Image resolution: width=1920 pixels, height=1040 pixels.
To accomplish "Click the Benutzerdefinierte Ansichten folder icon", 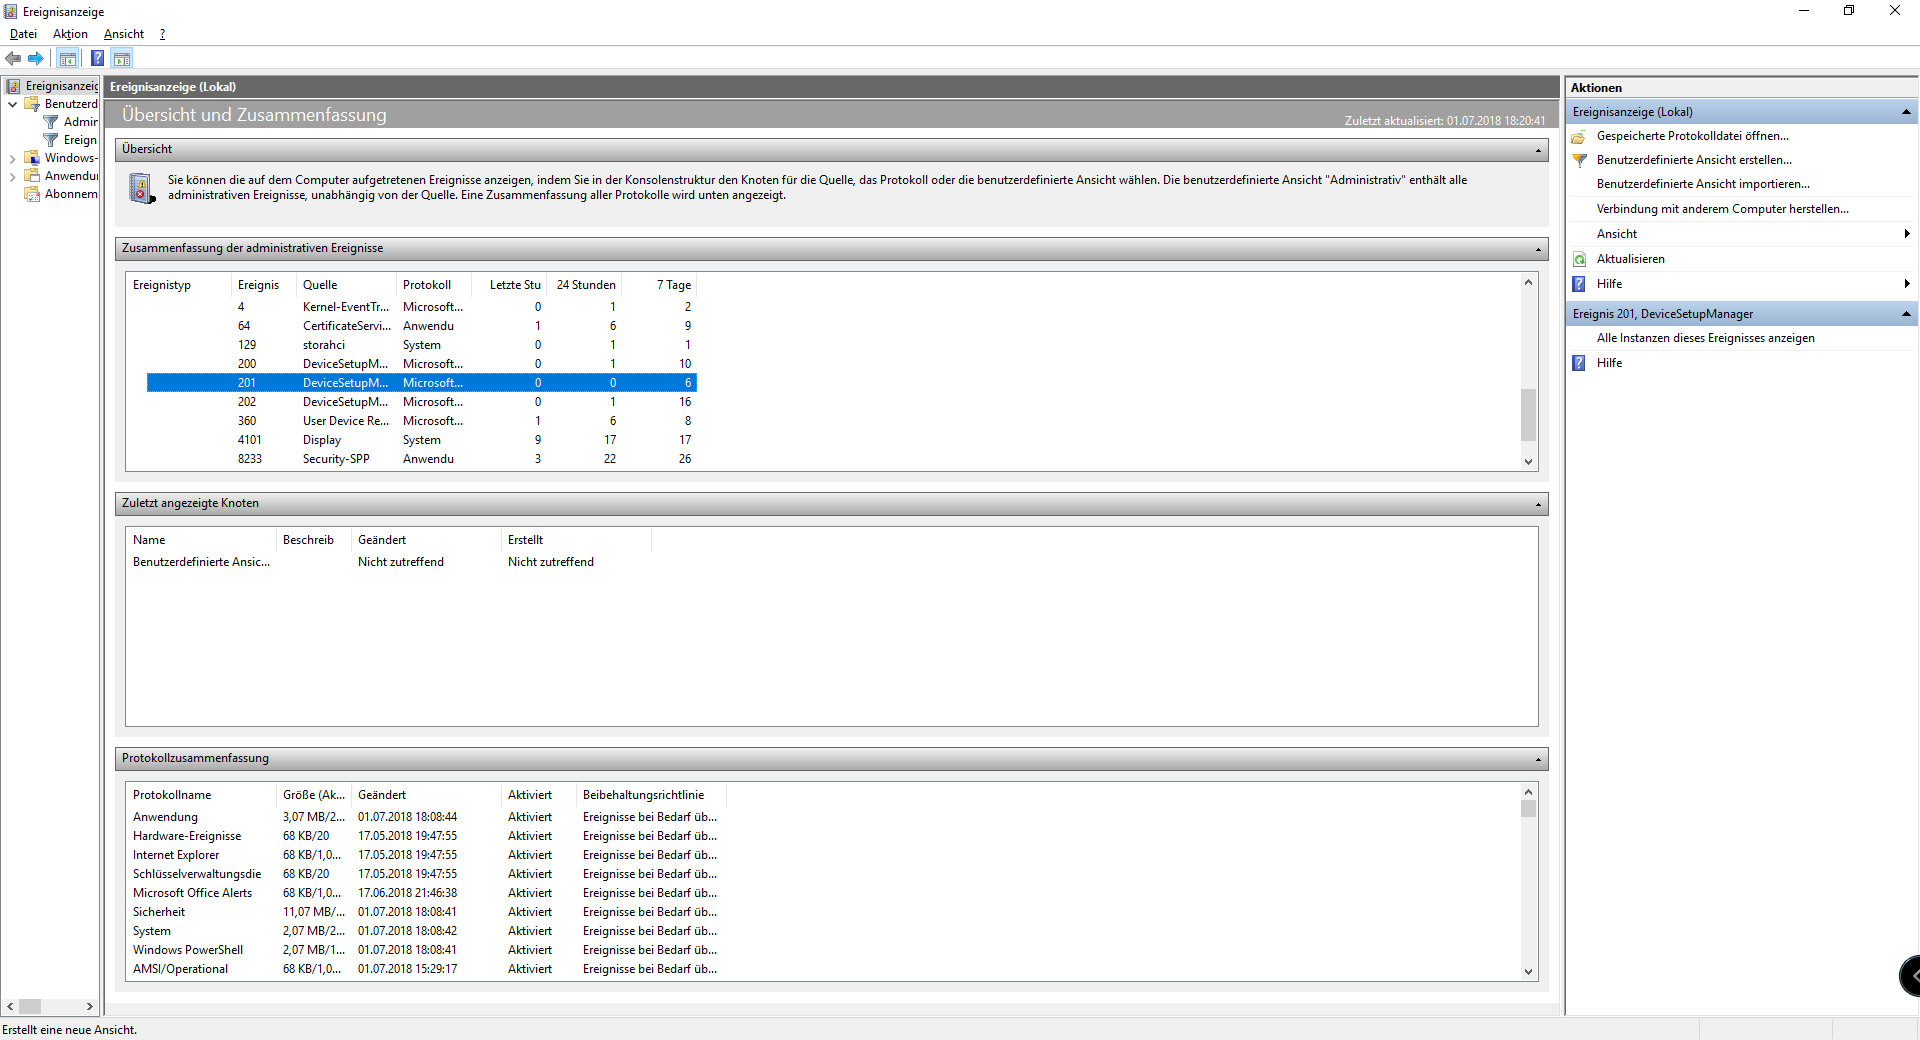I will pyautogui.click(x=32, y=104).
